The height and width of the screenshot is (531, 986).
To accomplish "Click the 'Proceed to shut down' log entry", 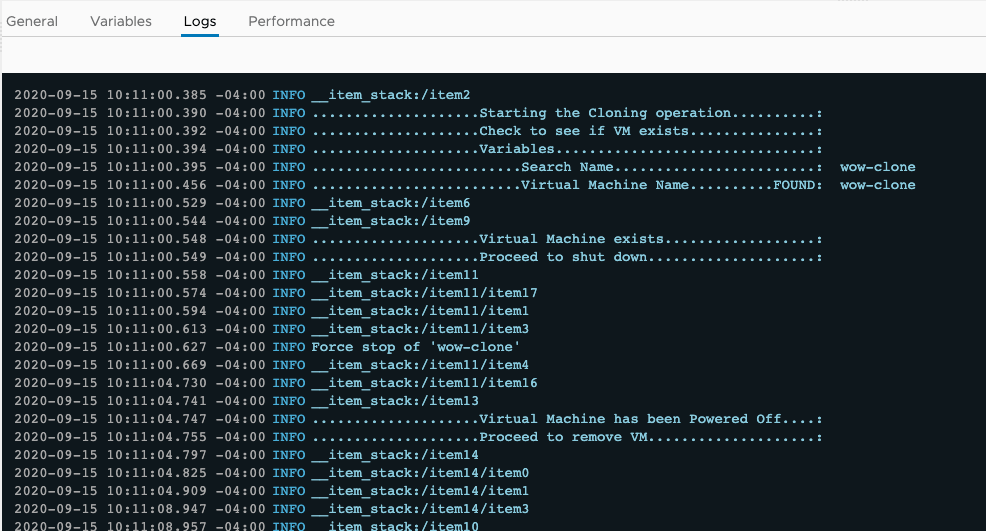I will 567,257.
